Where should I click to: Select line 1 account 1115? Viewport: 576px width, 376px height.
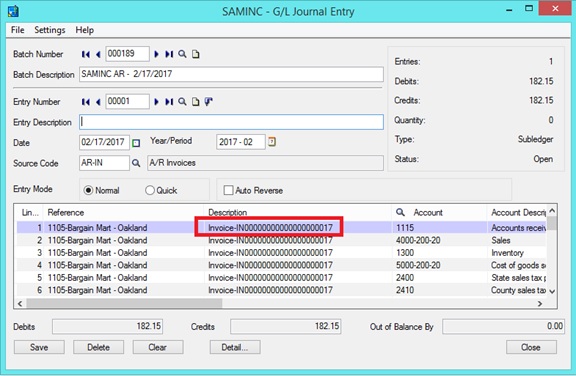tap(439, 228)
